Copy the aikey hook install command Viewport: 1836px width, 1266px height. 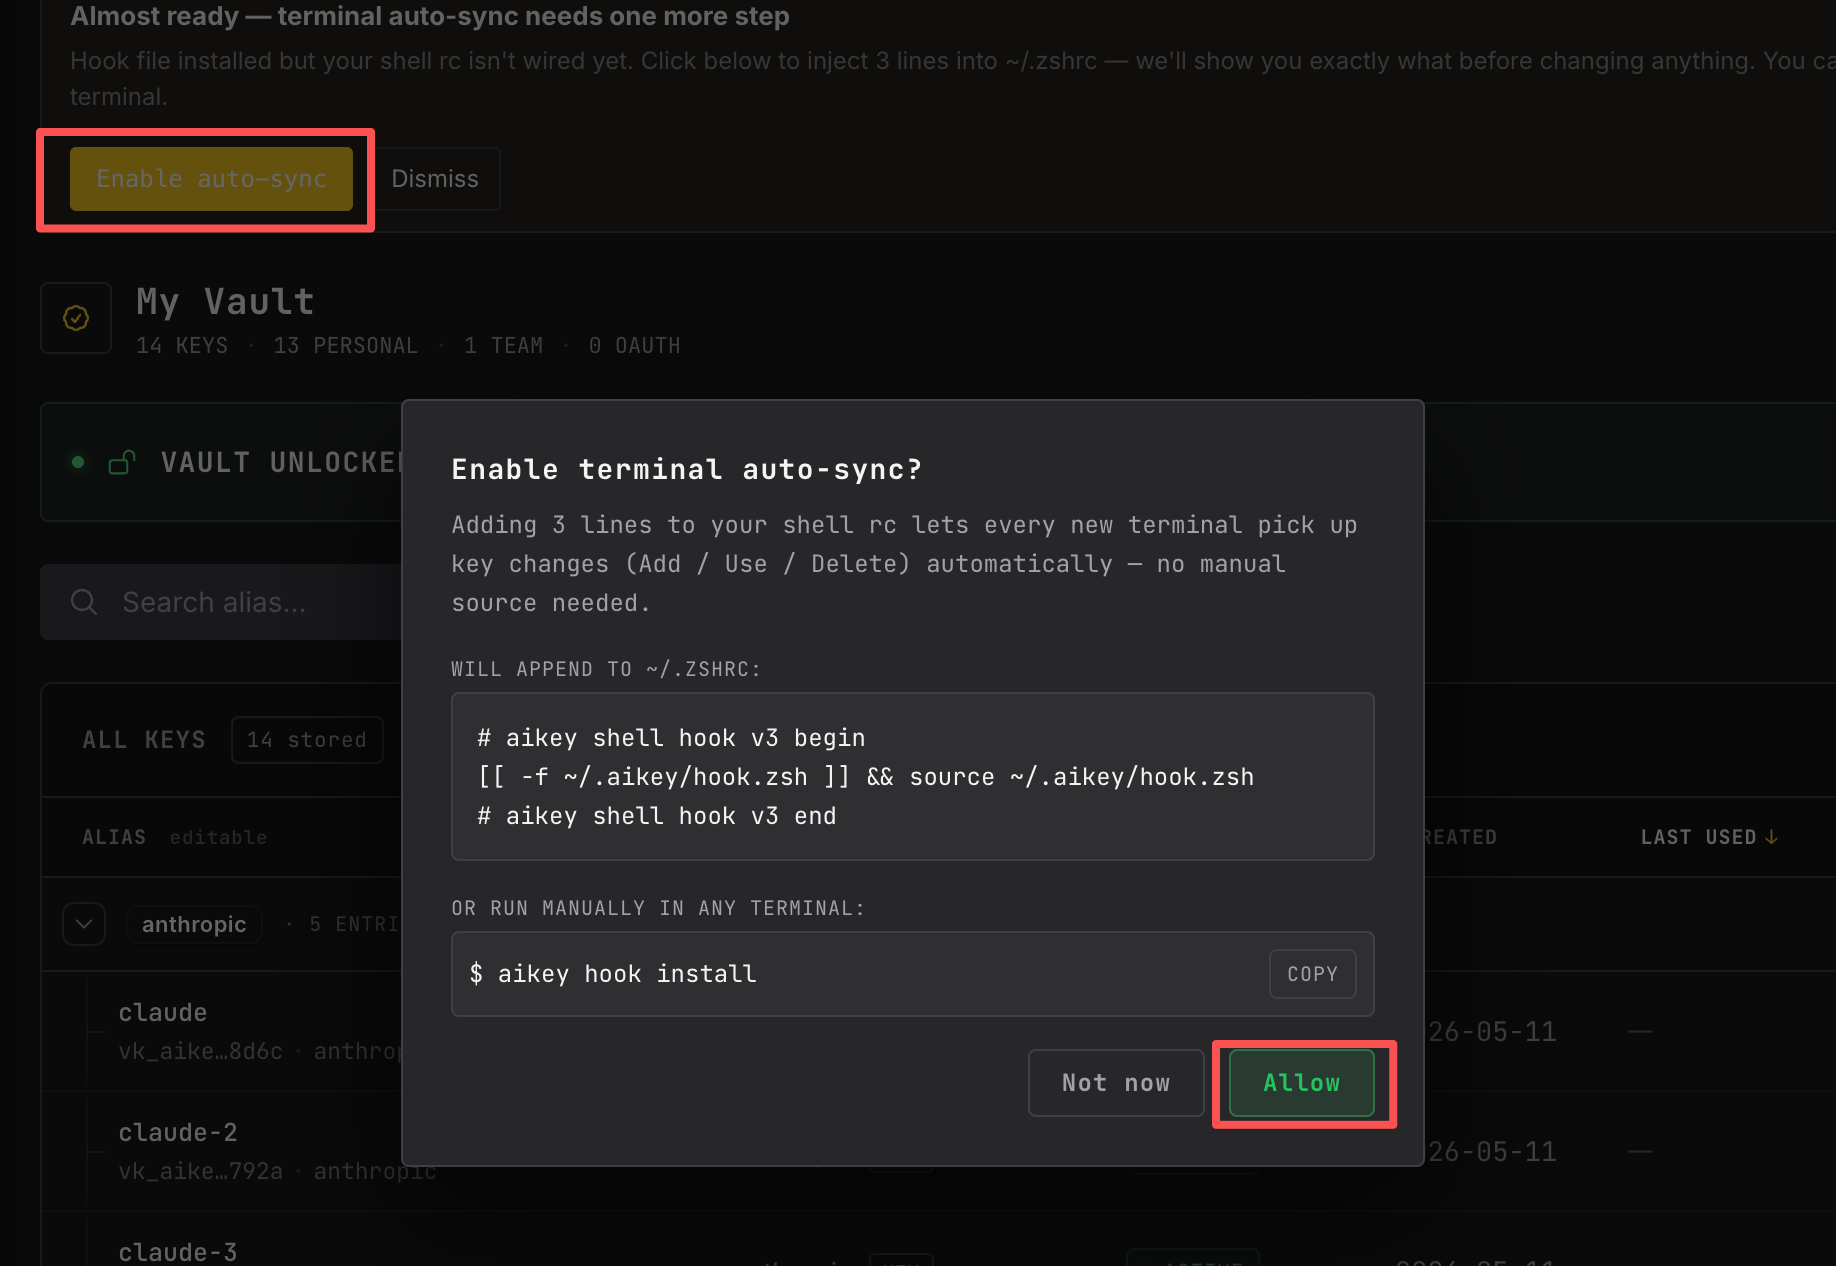[x=1312, y=974]
